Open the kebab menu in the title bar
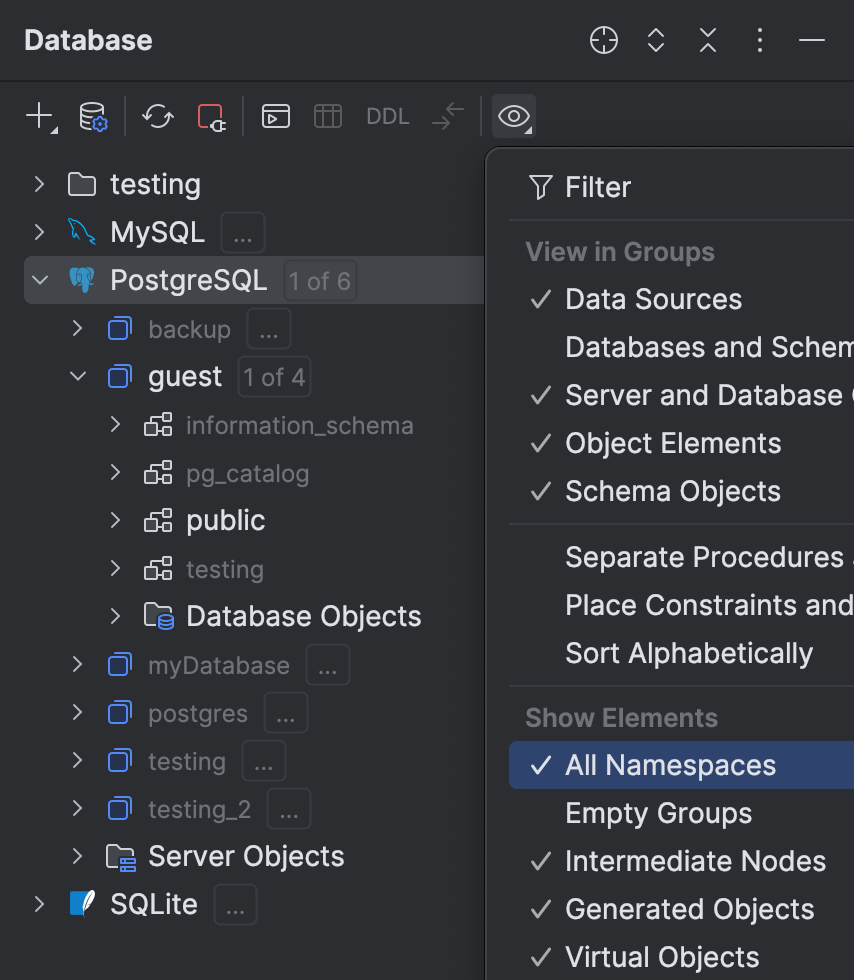 [760, 40]
